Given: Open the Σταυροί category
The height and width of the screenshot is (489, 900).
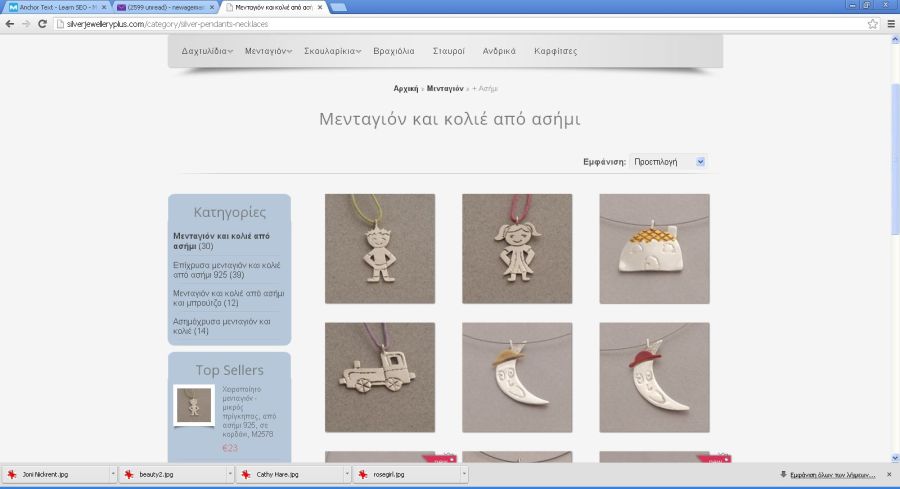Looking at the screenshot, I should click(448, 51).
